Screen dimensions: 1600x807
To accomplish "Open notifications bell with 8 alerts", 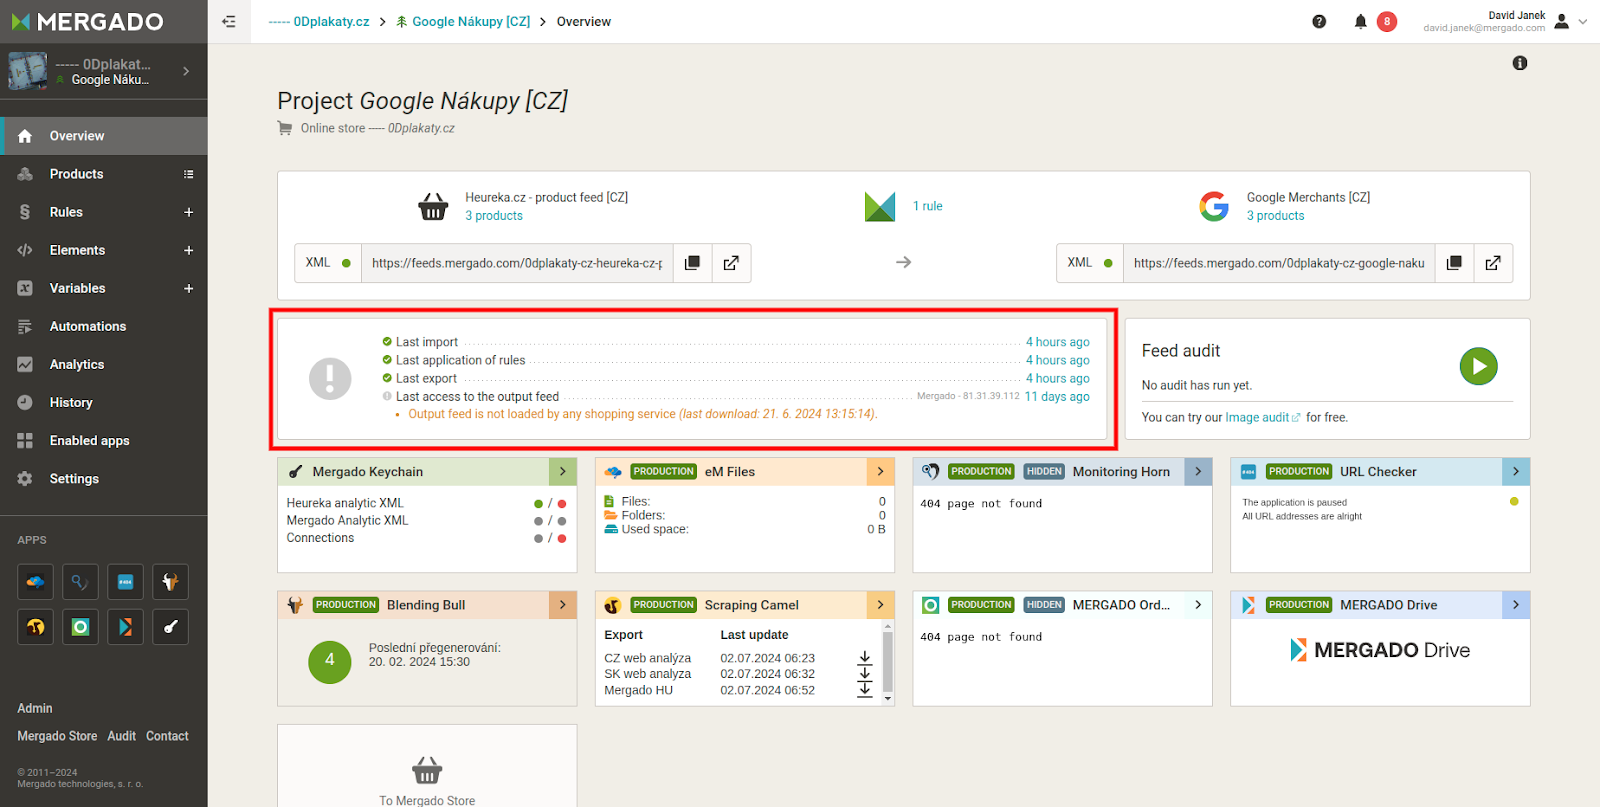I will click(x=1361, y=21).
